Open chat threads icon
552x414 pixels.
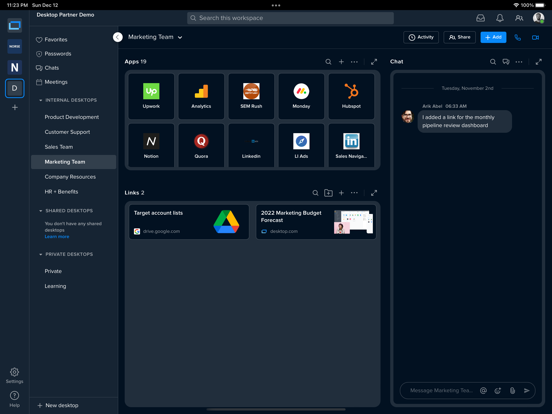506,62
